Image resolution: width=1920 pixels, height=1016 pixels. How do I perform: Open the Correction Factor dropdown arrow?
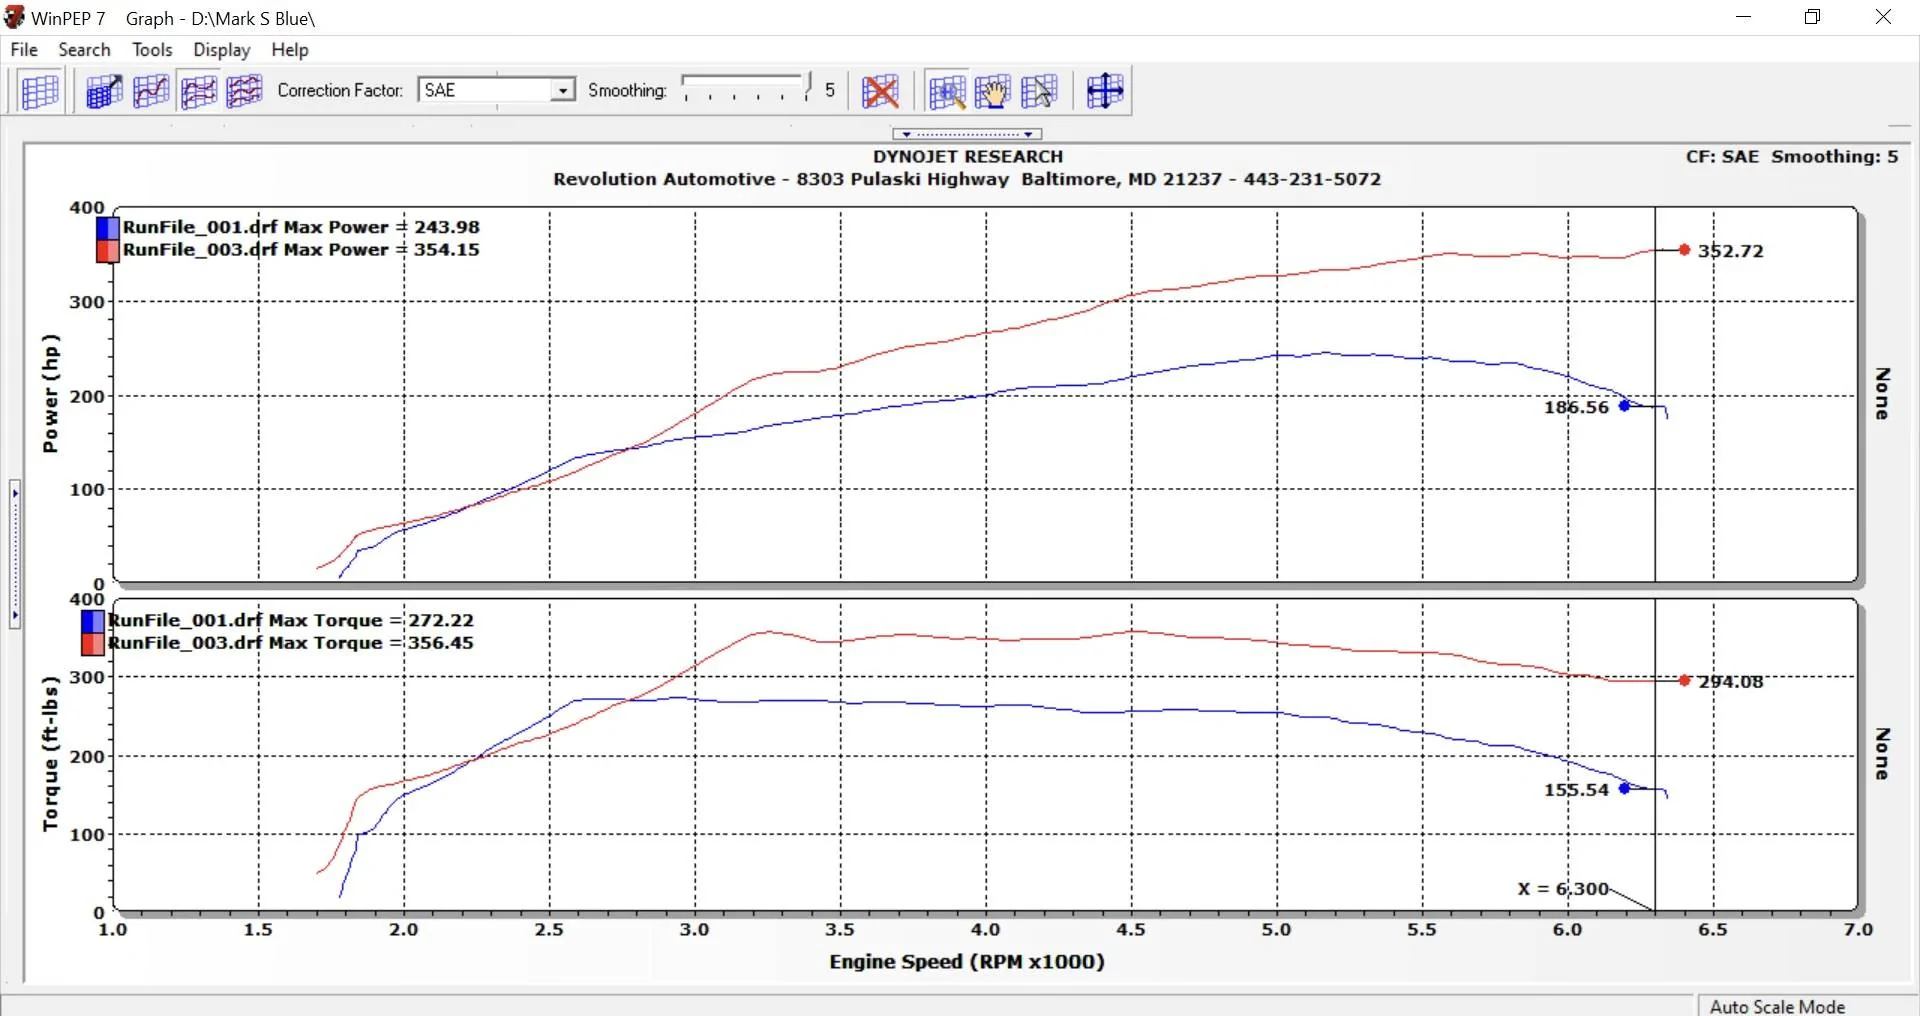(563, 91)
